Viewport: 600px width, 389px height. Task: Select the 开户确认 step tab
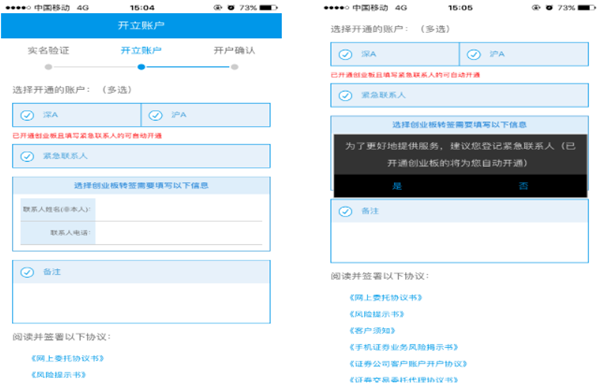tap(234, 50)
